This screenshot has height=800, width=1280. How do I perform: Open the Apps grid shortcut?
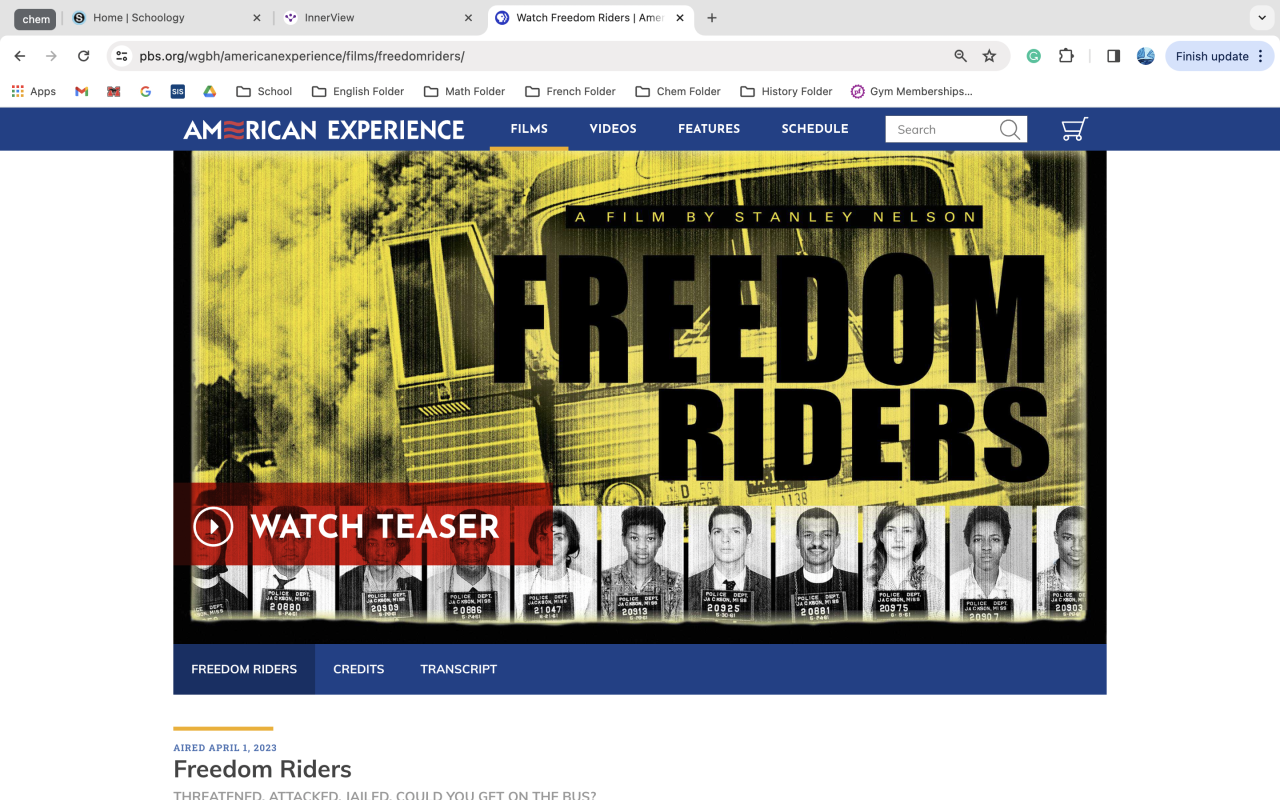[33, 91]
